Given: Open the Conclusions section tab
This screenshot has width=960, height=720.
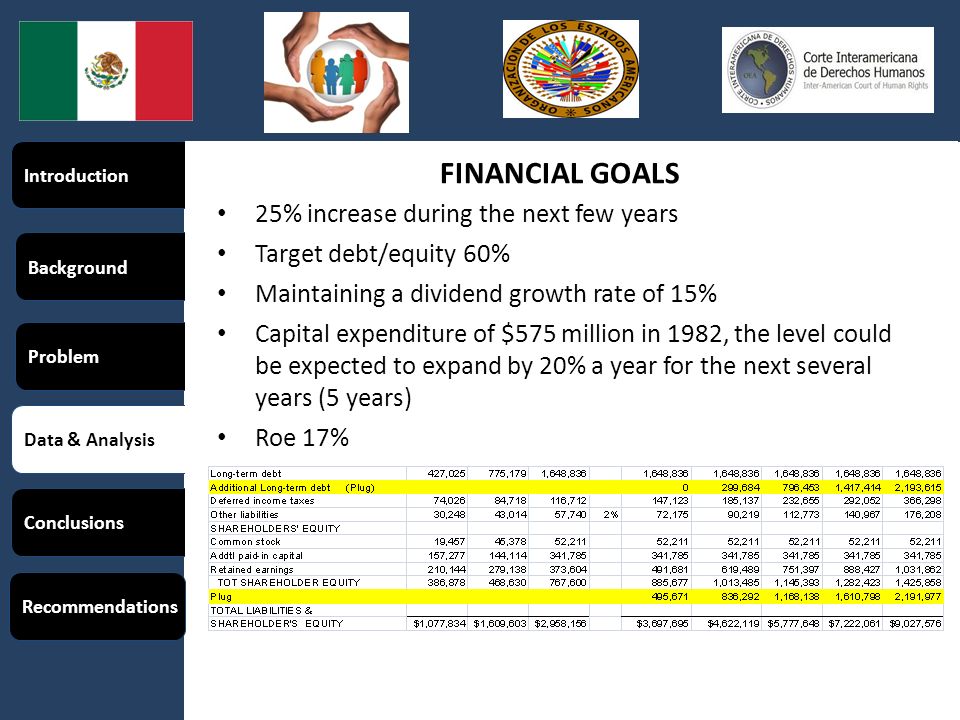Looking at the screenshot, I should pyautogui.click(x=99, y=522).
